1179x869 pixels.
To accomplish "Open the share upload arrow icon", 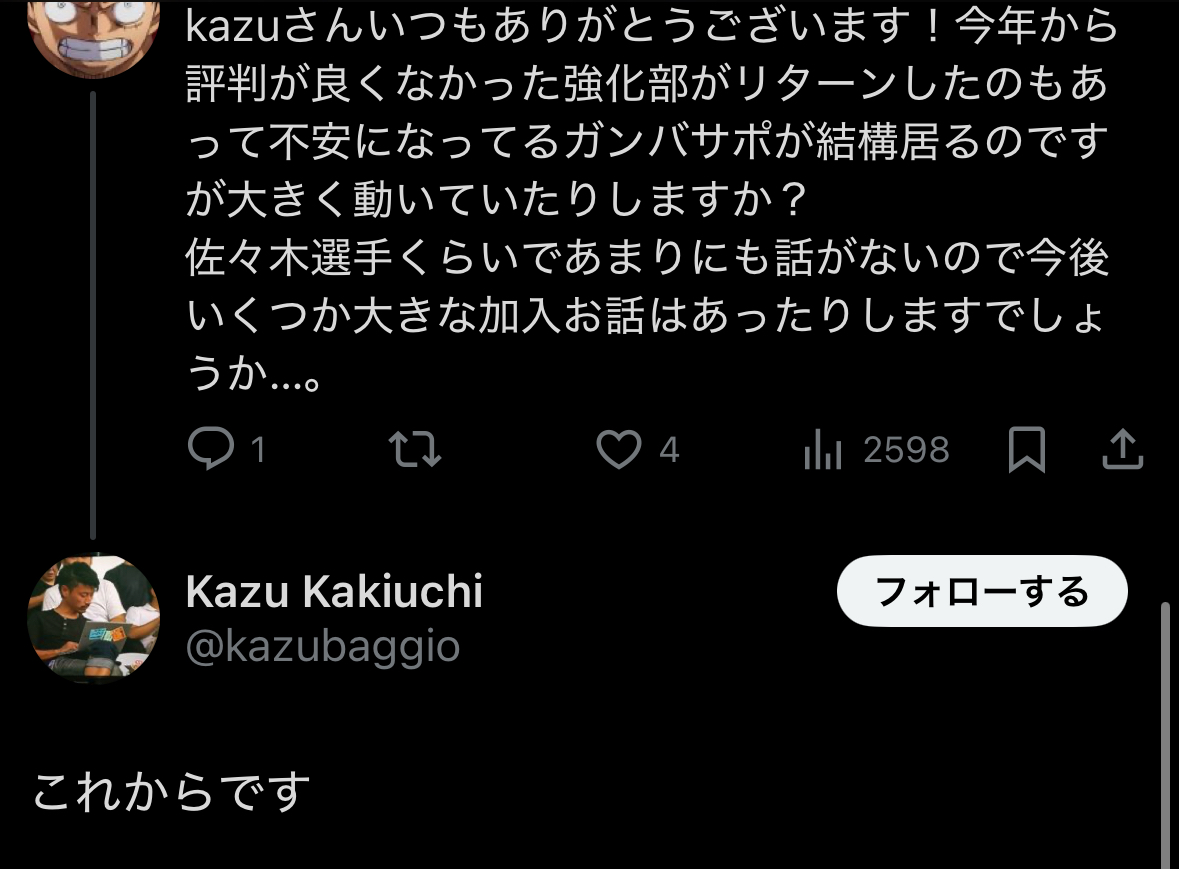I will coord(1123,449).
